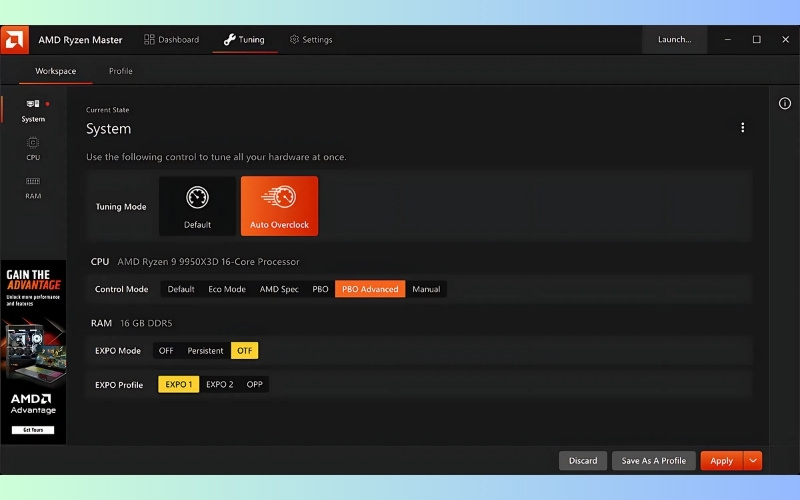800x500 pixels.
Task: Set Control Mode to Eco Mode
Action: point(227,289)
